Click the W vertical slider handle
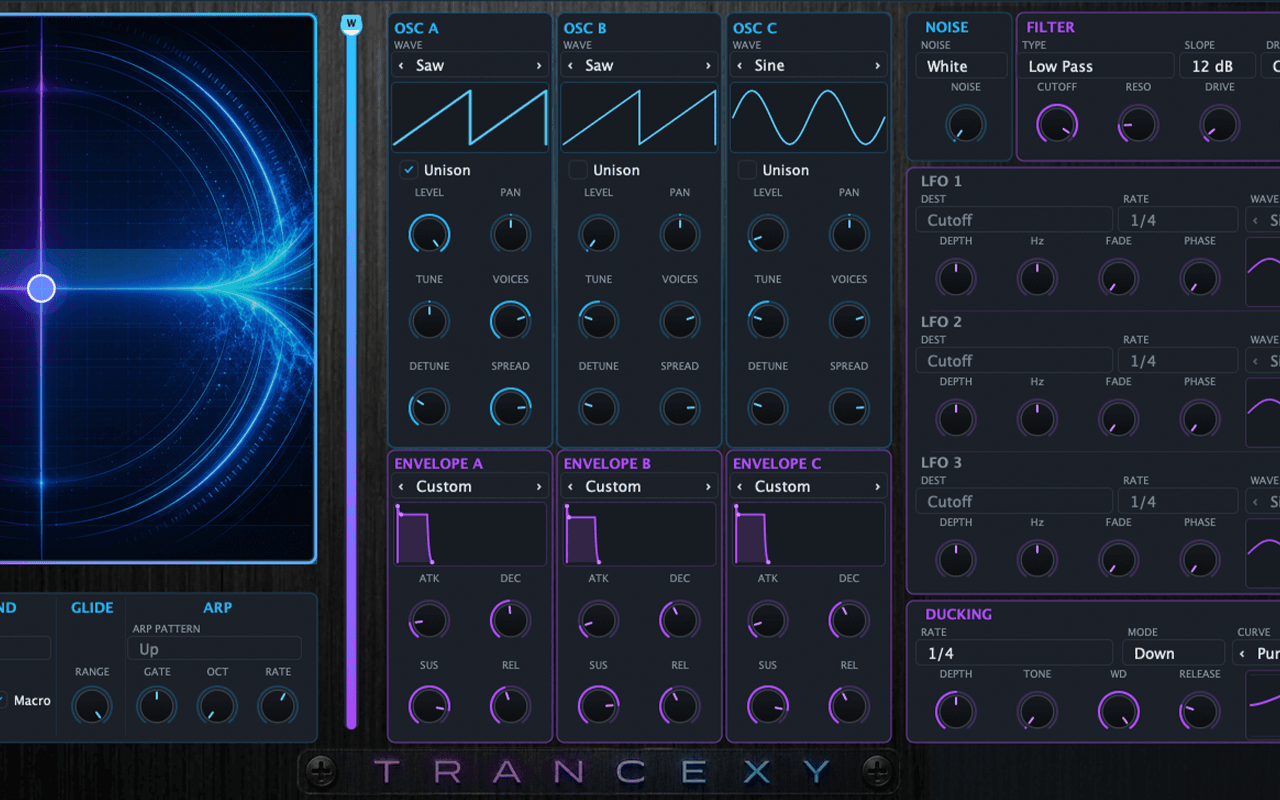 [x=351, y=24]
